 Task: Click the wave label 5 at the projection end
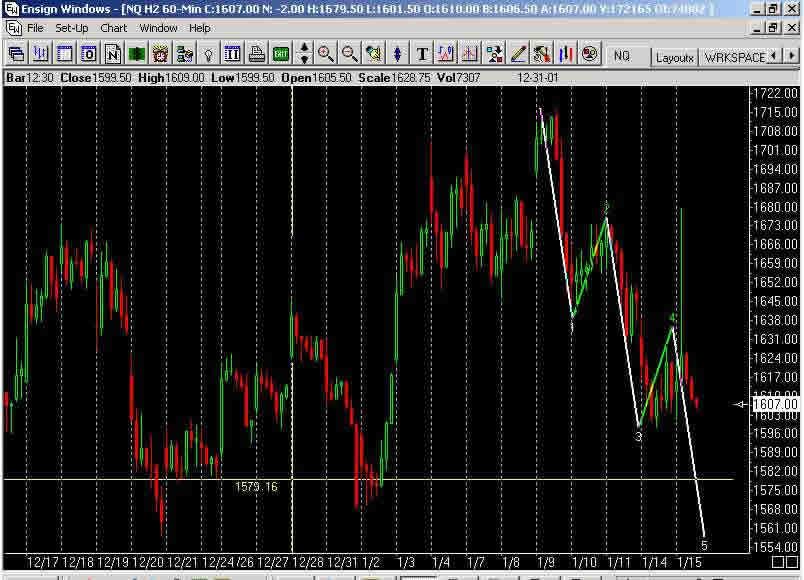tap(704, 546)
